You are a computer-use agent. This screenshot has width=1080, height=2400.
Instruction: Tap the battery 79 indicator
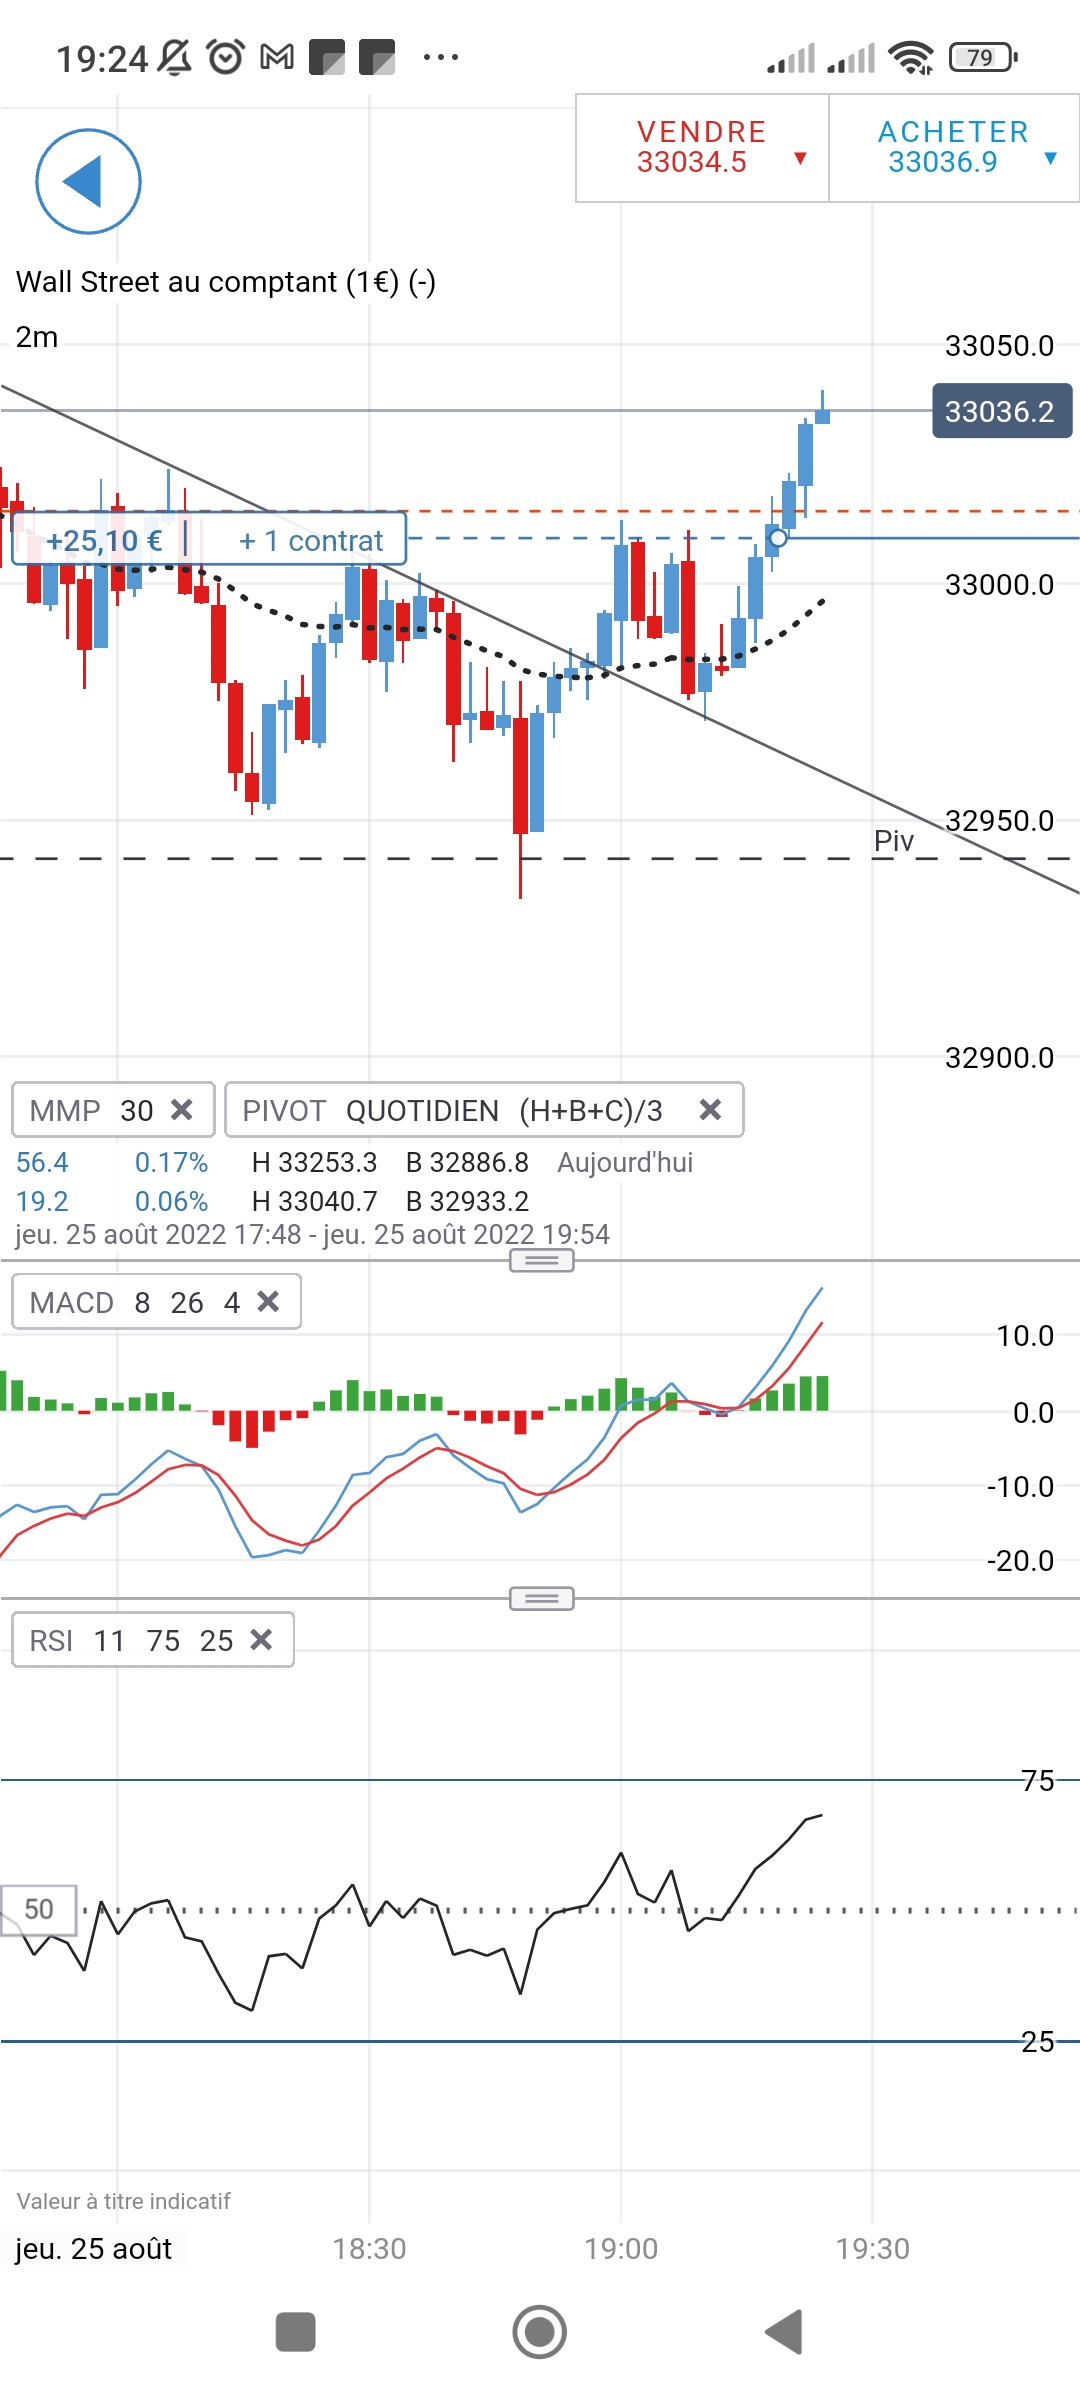click(x=983, y=58)
